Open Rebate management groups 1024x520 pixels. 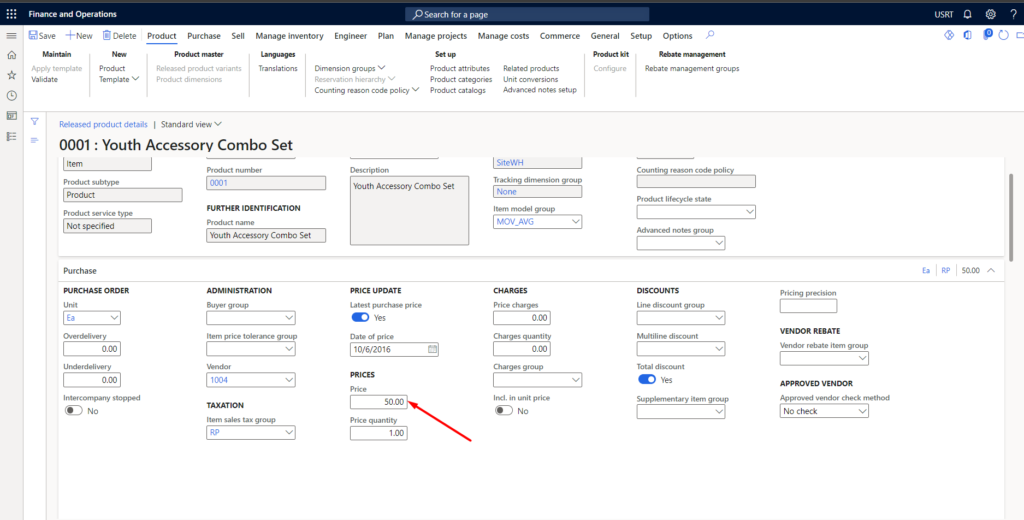tap(692, 68)
